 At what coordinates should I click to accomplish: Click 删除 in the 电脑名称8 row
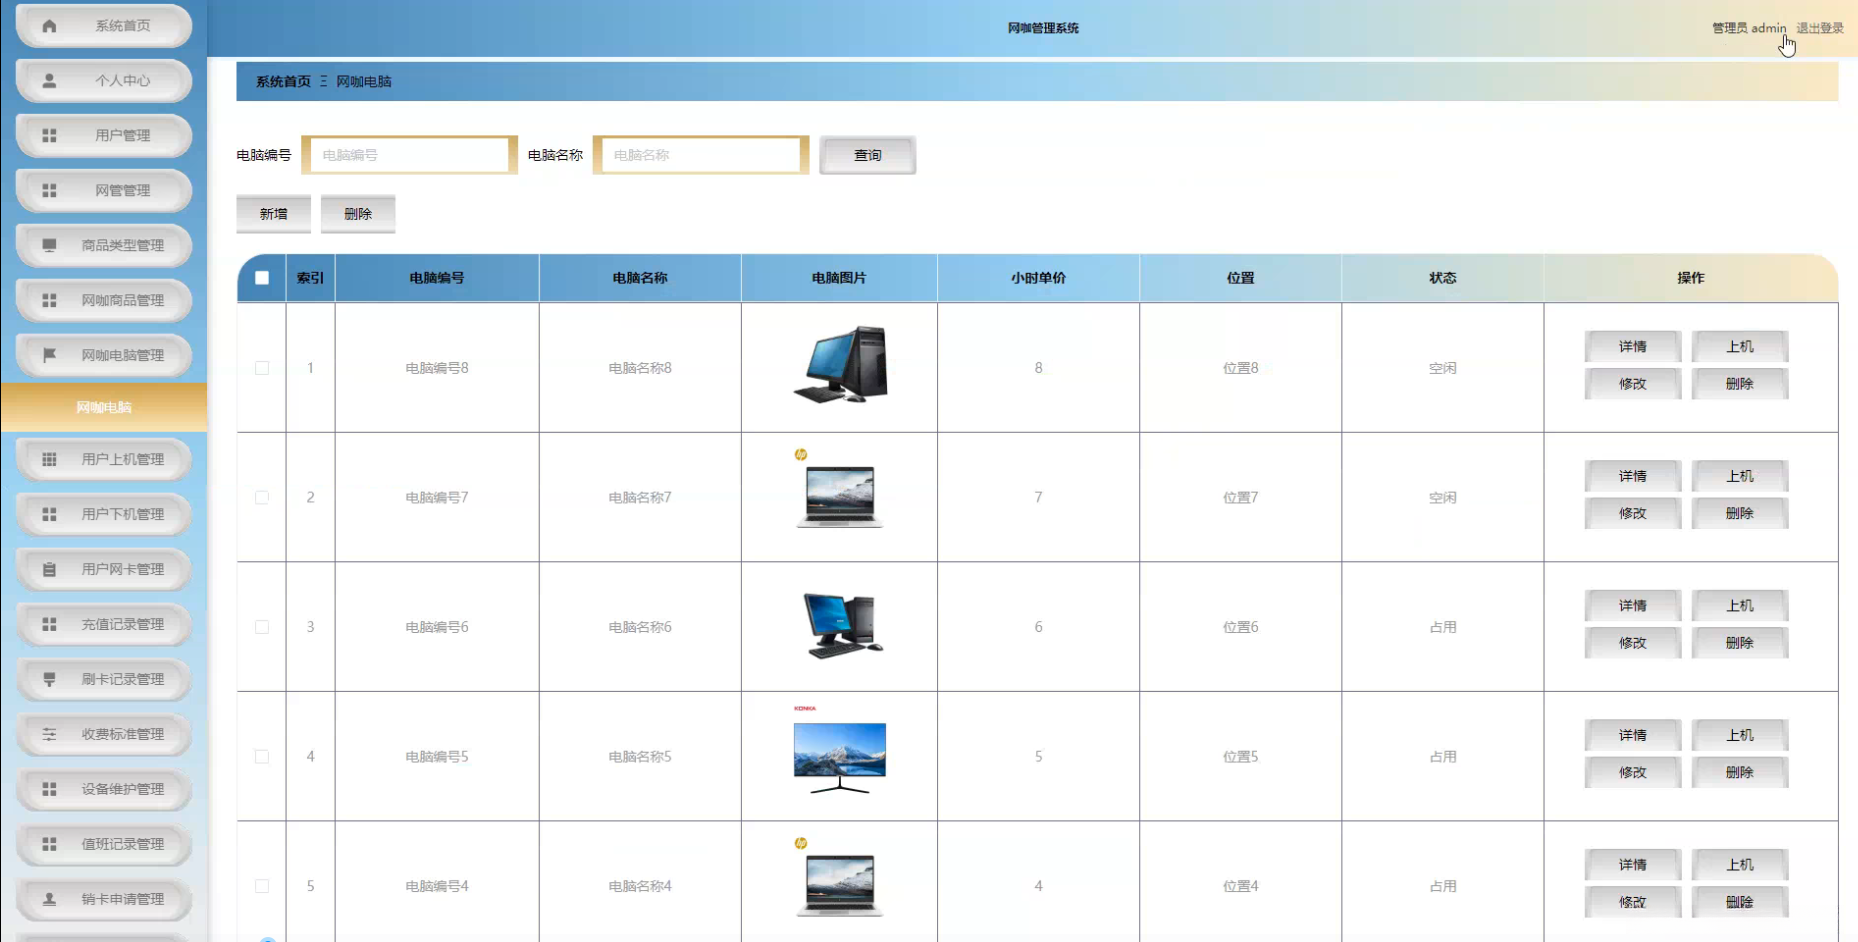pyautogui.click(x=1740, y=383)
